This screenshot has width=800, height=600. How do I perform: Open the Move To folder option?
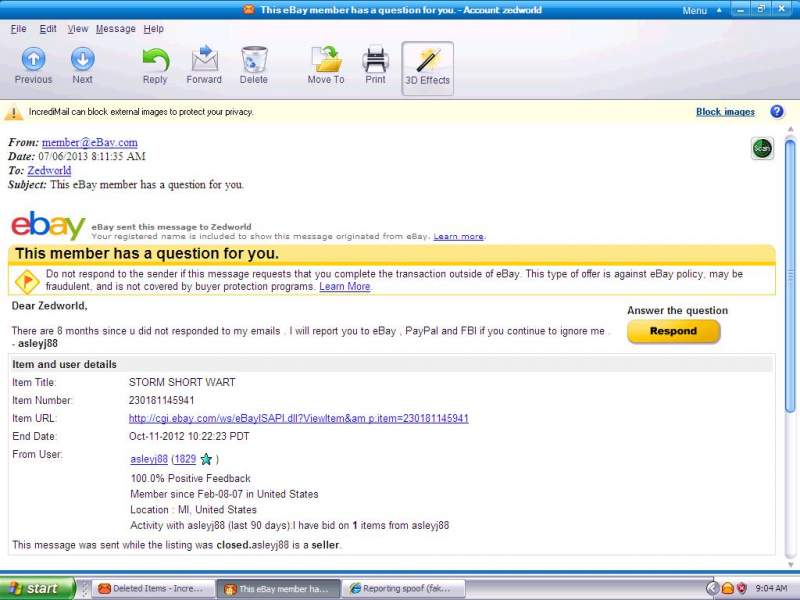tap(325, 66)
